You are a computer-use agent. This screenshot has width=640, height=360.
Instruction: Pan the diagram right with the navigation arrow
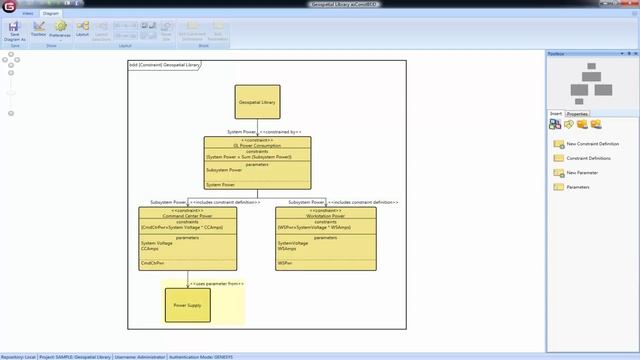pyautogui.click(x=17, y=60)
